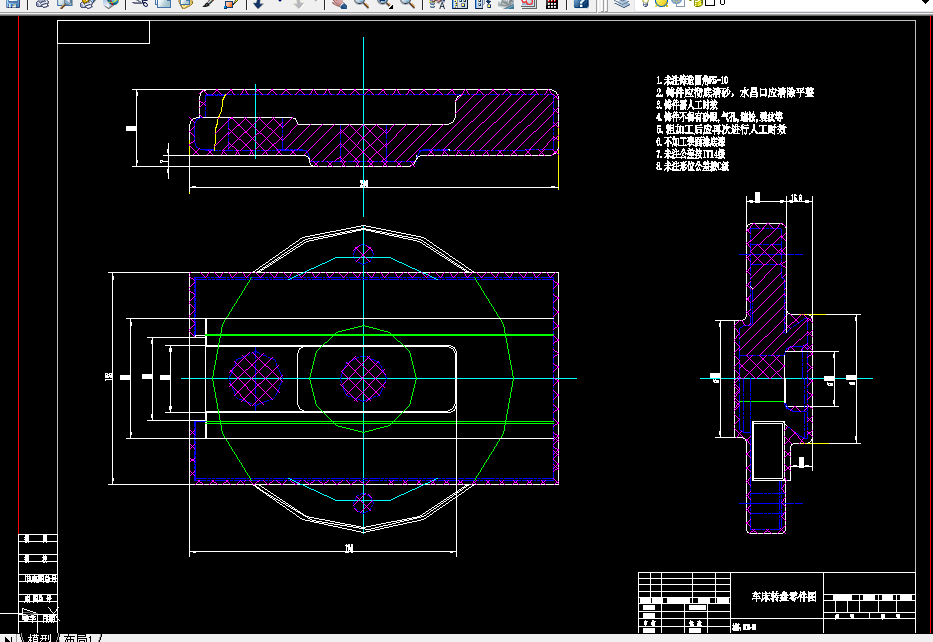
Task: Open the Undo history dropdown arrow
Action: (279, 2)
